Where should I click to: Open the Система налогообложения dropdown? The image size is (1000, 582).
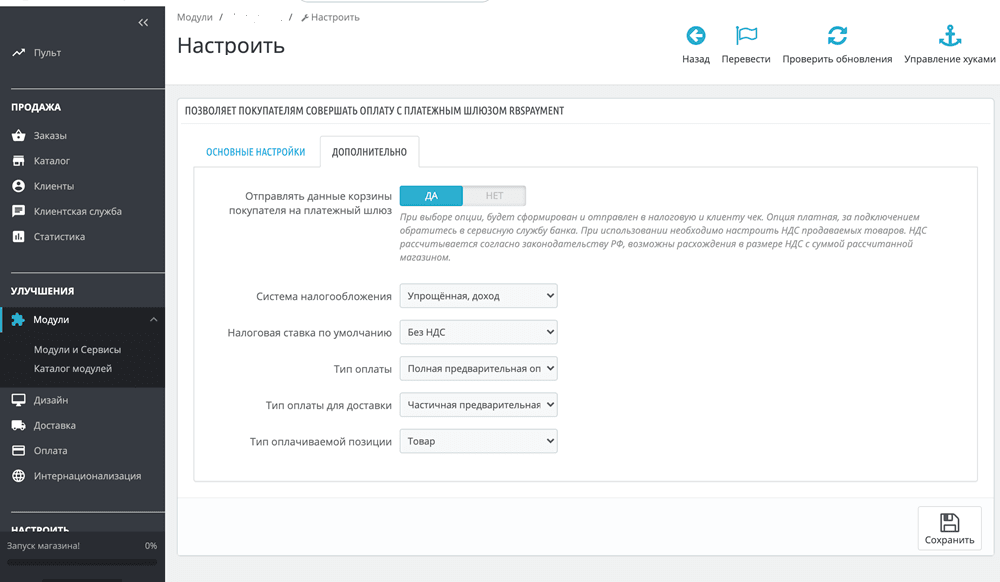click(479, 295)
